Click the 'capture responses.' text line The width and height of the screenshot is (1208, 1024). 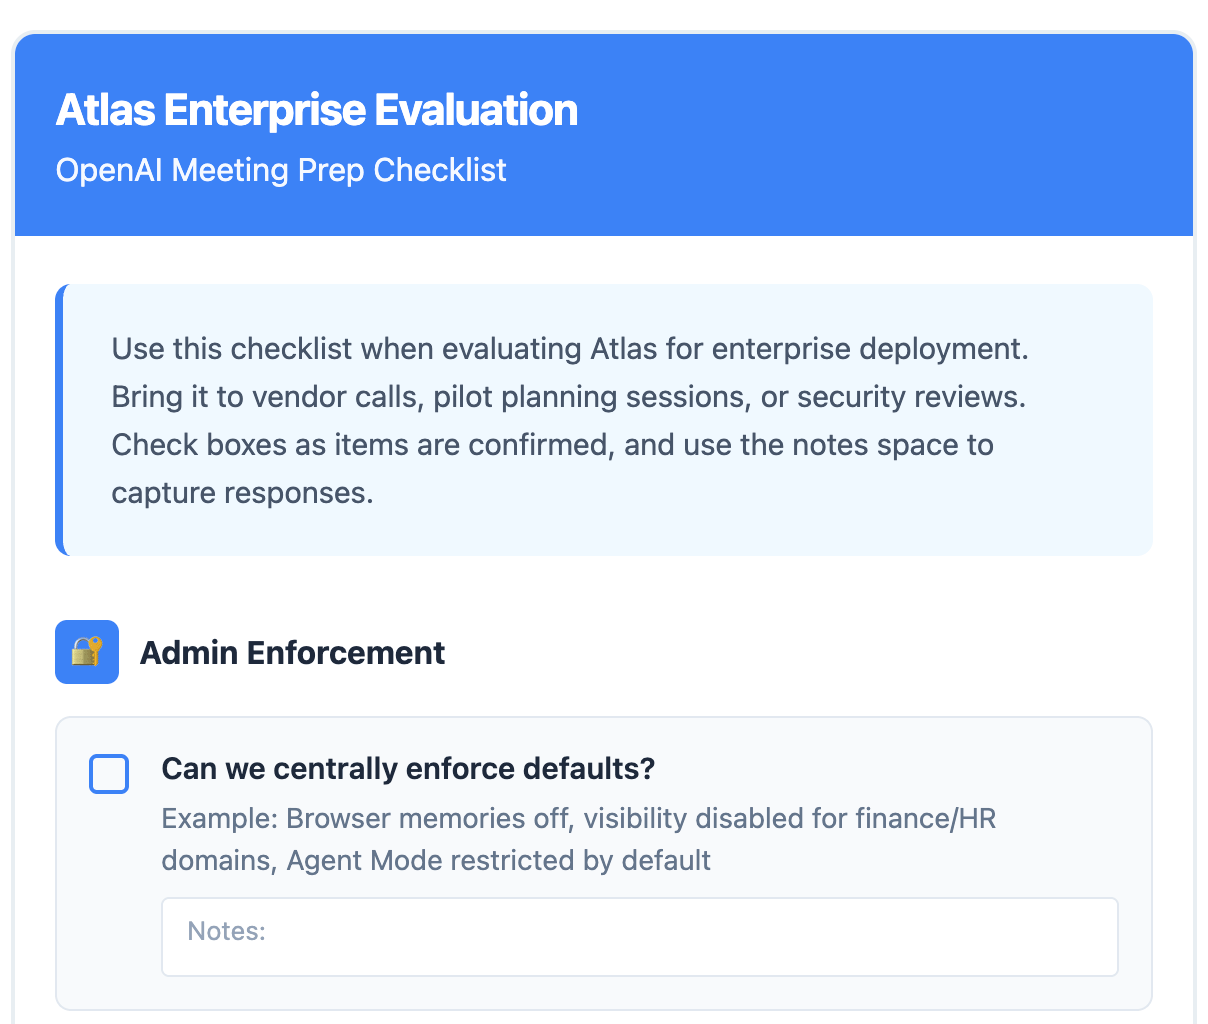tap(242, 493)
